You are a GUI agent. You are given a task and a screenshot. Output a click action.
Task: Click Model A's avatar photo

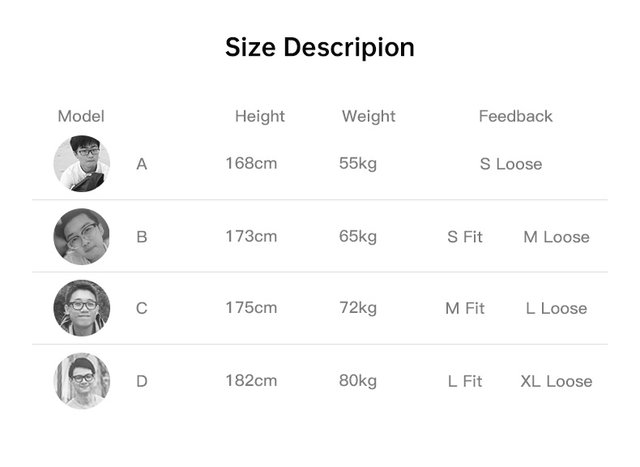[82, 164]
